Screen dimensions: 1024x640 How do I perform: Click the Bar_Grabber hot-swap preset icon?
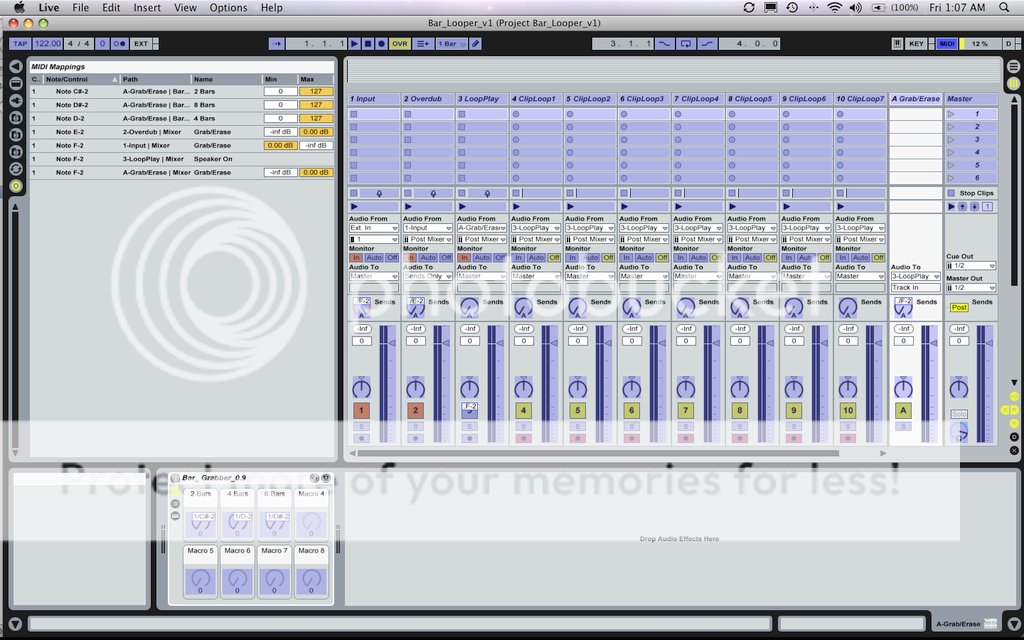314,478
